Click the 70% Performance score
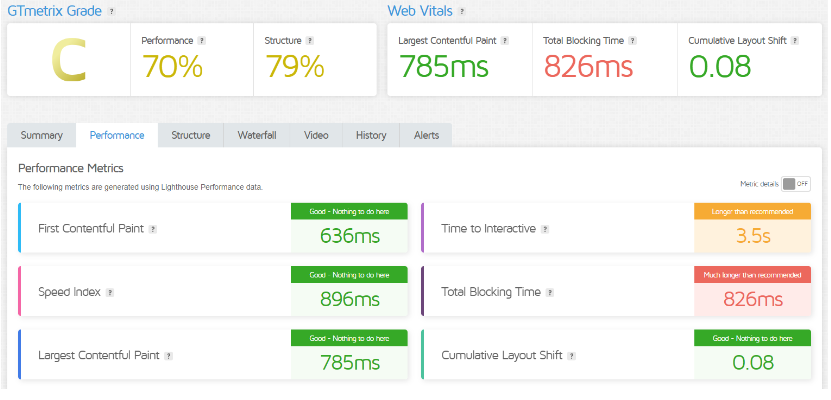The width and height of the screenshot is (831, 400). tap(172, 67)
